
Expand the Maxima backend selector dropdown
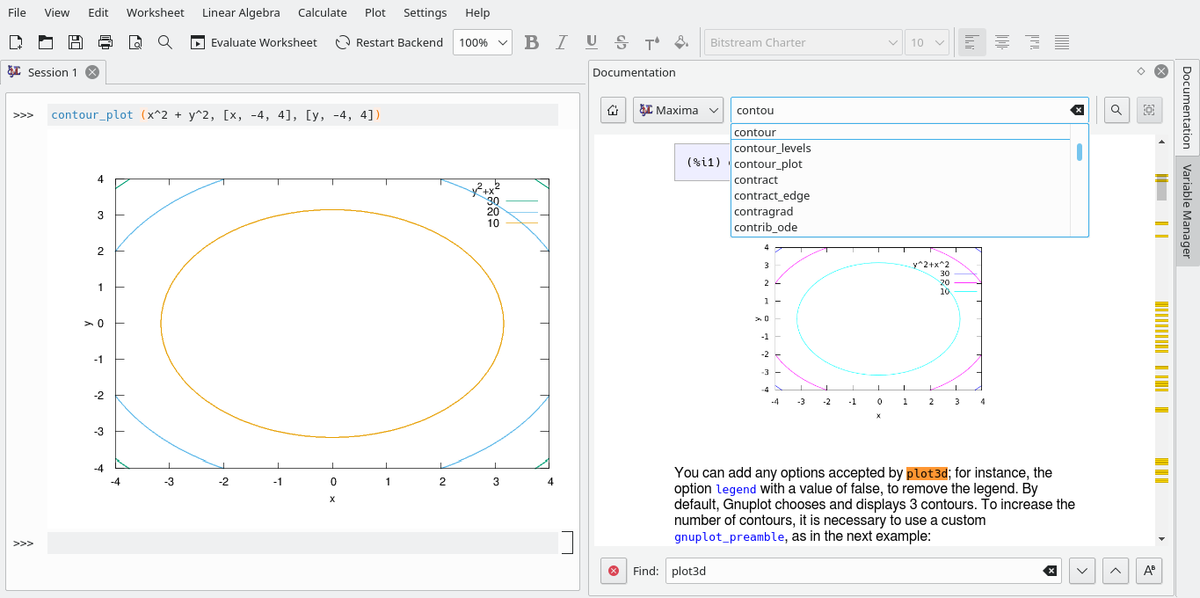coord(679,110)
